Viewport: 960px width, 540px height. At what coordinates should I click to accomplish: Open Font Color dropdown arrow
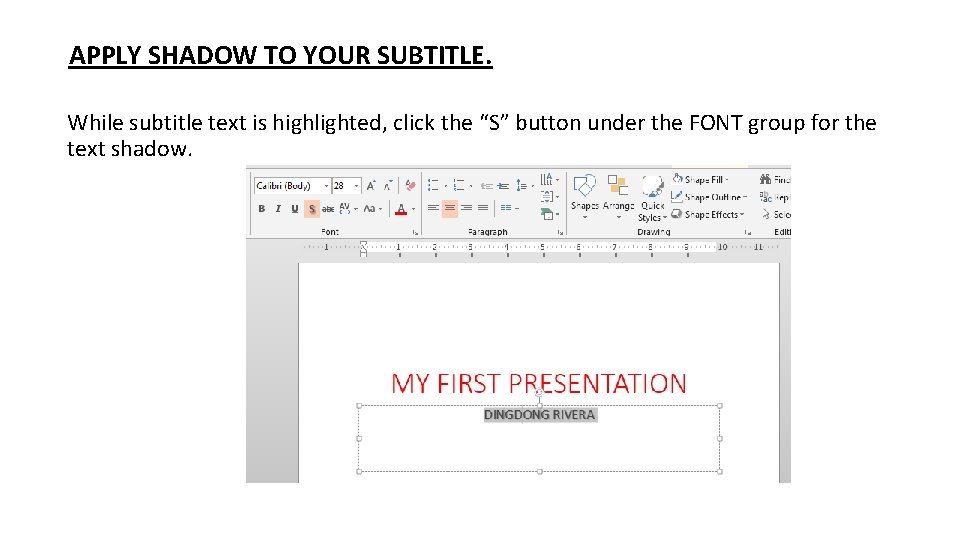pyautogui.click(x=413, y=209)
